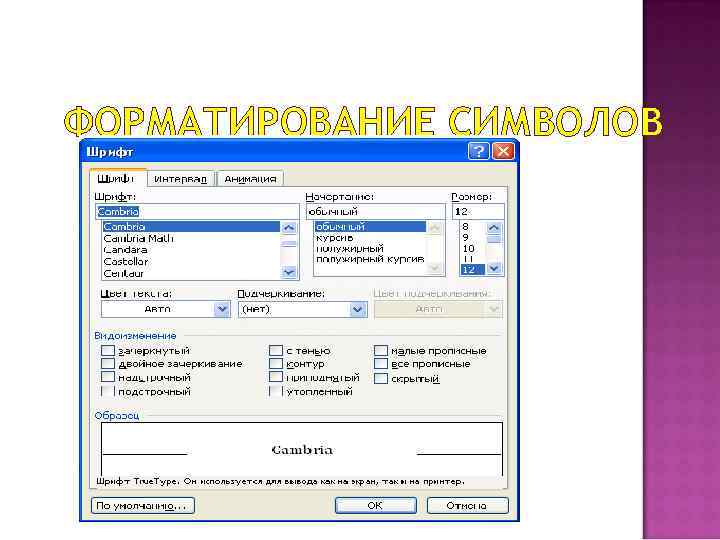The width and height of the screenshot is (720, 540).
Task: Toggle the надстрочный checkbox
Action: click(x=108, y=377)
